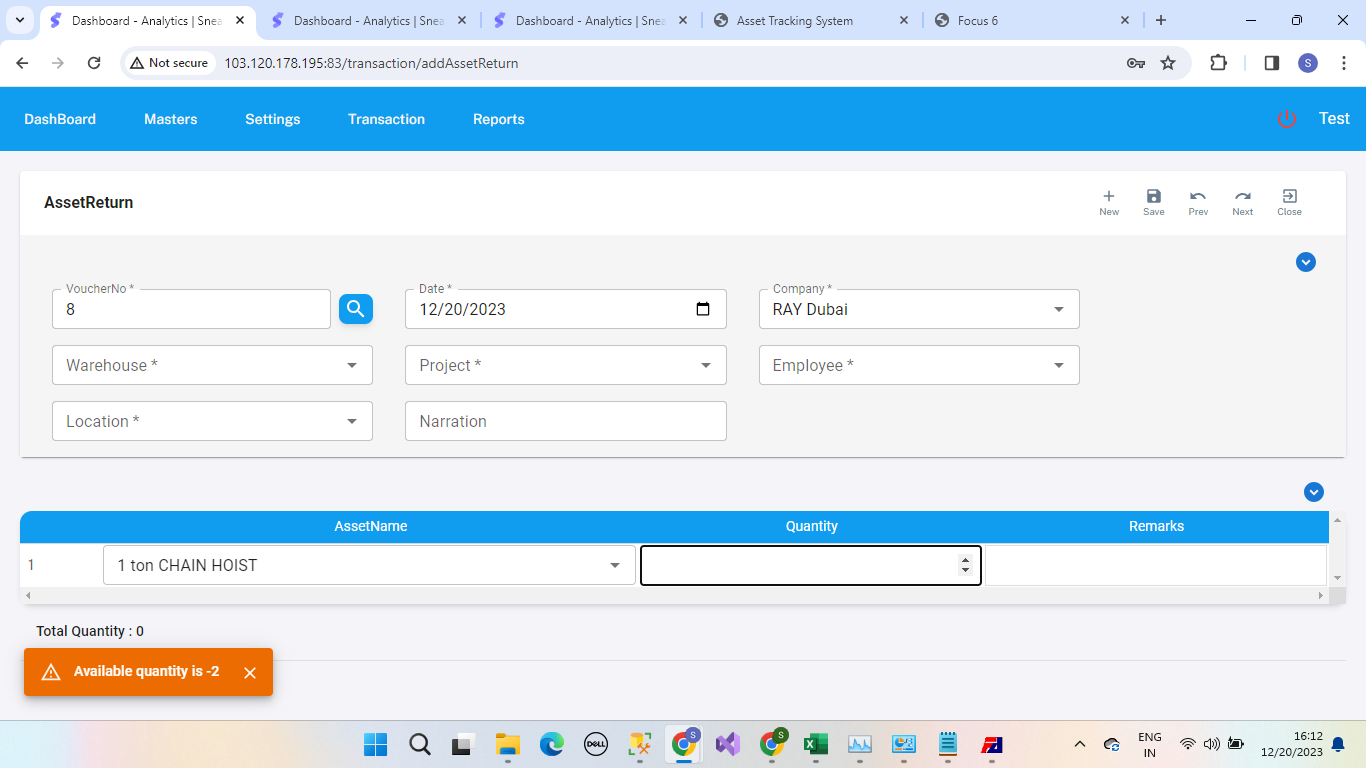Collapse the header section chevron
1366x768 pixels.
pos(1305,262)
